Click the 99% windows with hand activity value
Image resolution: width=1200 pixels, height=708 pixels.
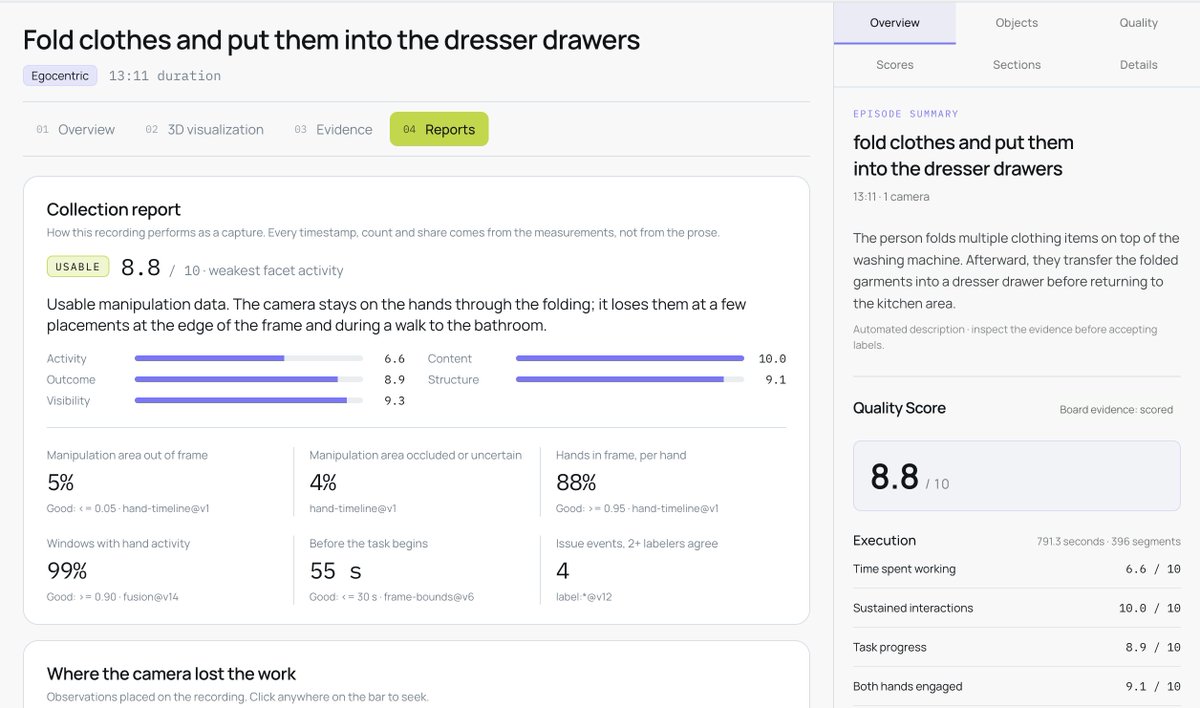coord(67,571)
